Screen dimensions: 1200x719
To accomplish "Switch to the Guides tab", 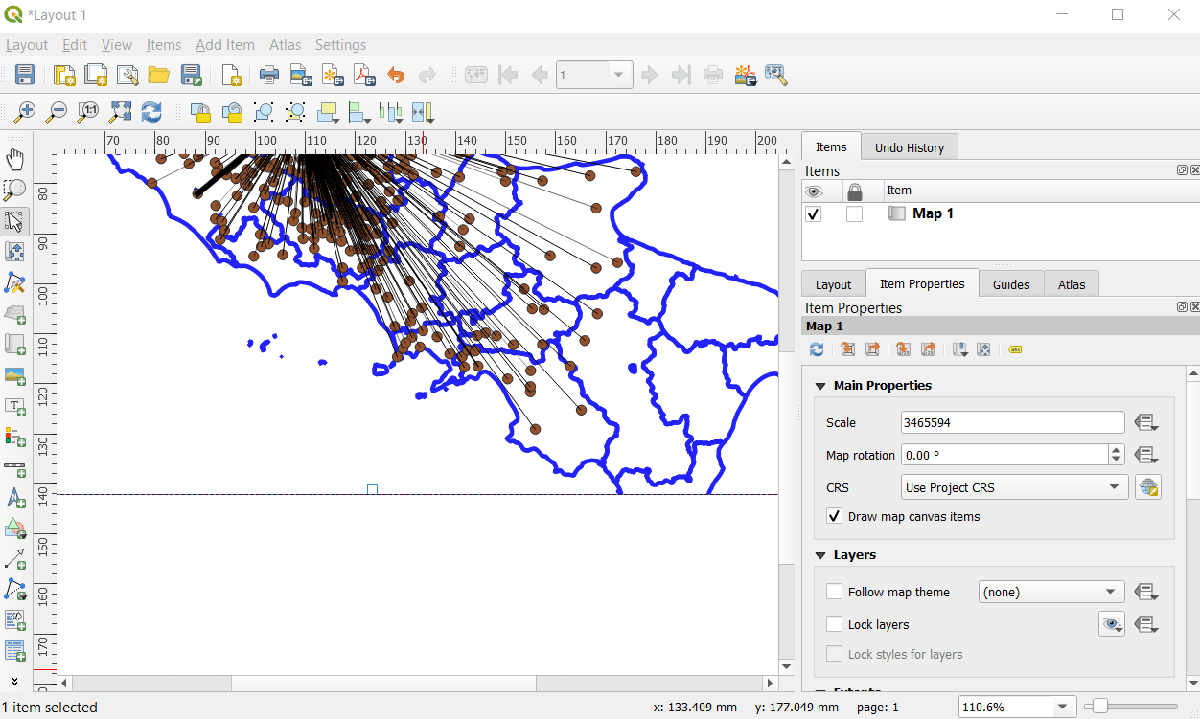I will 1011,284.
